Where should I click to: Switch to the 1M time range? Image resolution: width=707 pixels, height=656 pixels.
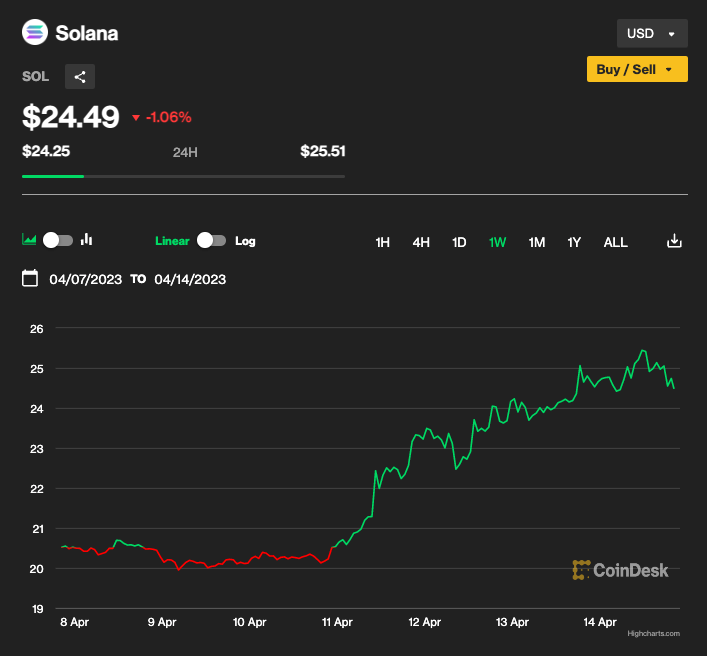coord(537,243)
